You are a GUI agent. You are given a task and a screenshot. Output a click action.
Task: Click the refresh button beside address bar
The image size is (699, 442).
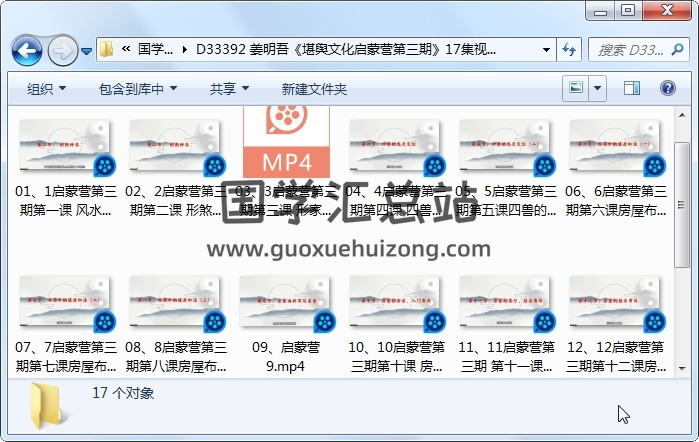[x=569, y=50]
